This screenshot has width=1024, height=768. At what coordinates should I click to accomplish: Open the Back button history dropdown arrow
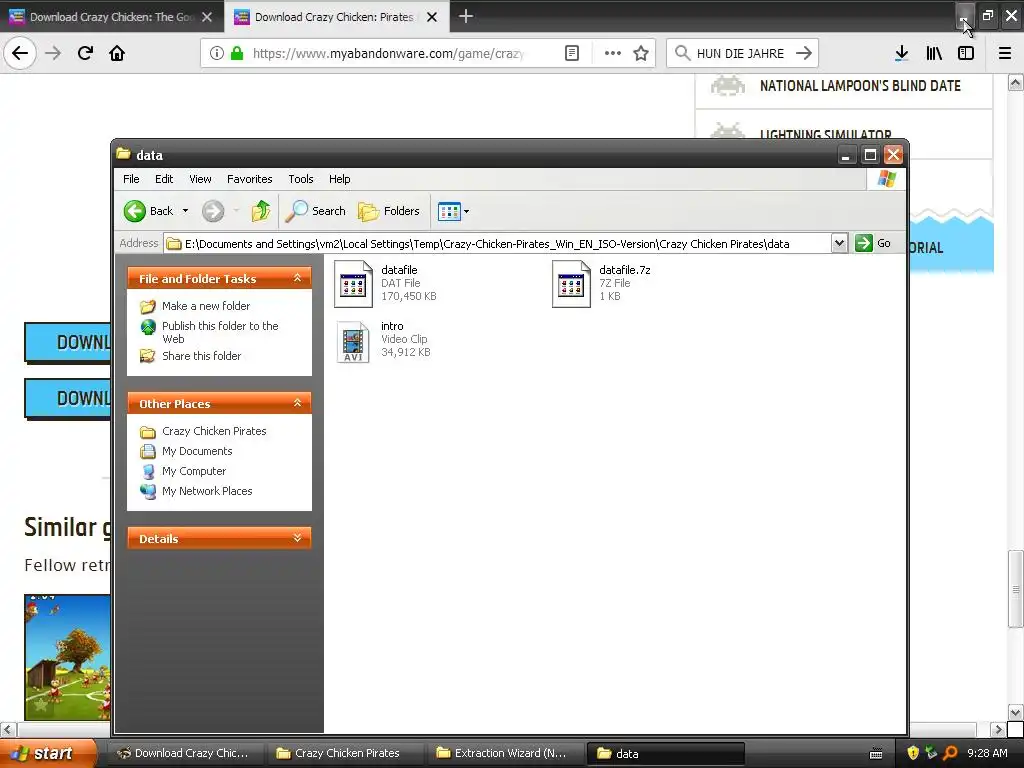tap(185, 211)
